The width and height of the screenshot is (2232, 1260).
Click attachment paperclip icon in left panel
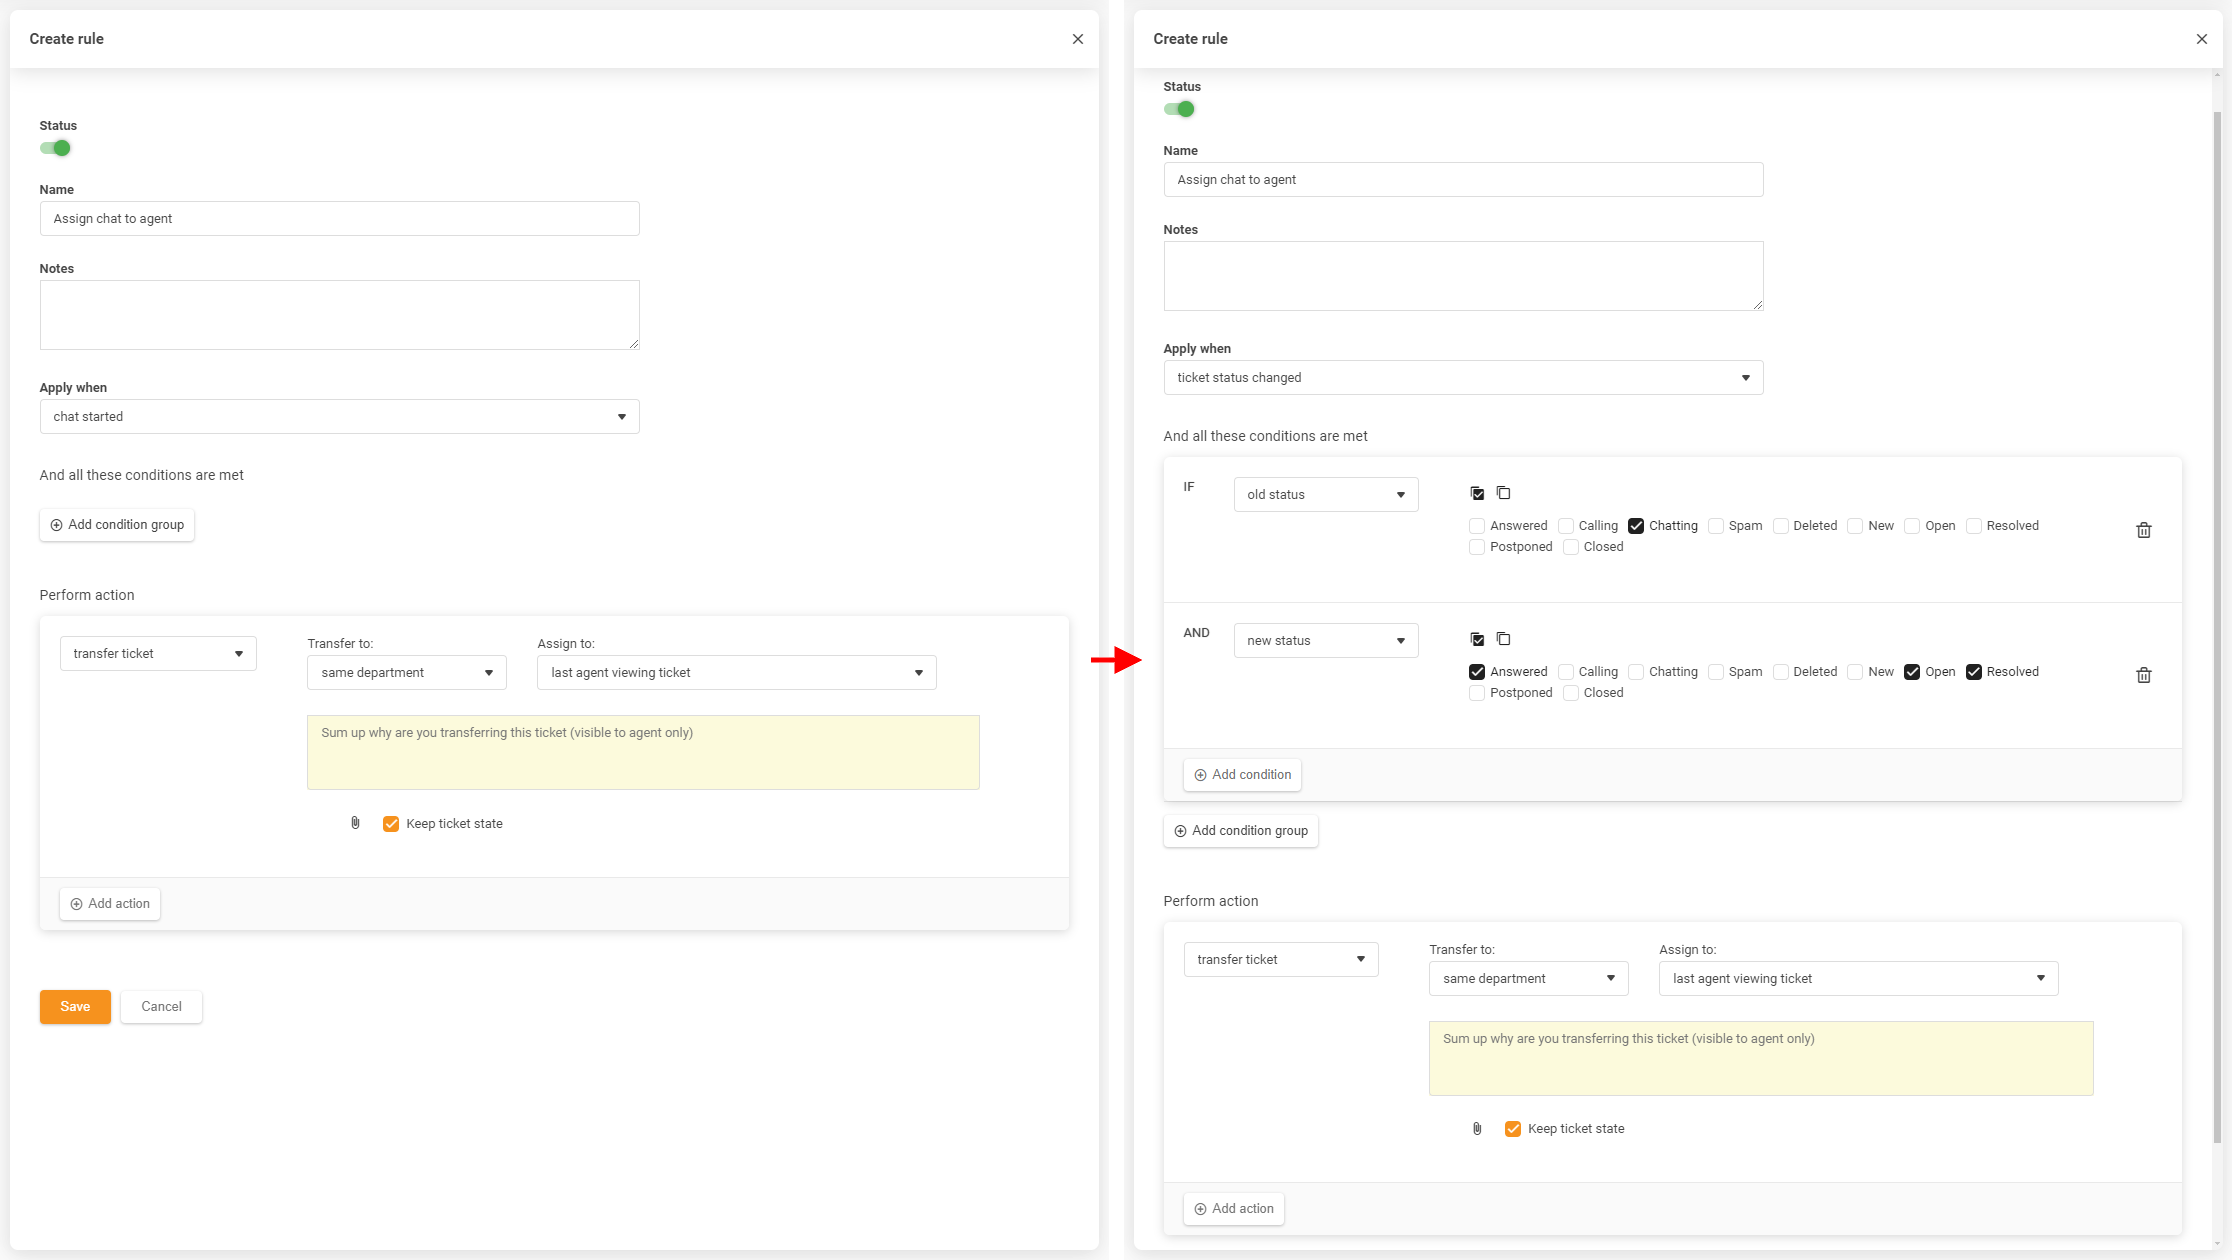click(355, 823)
